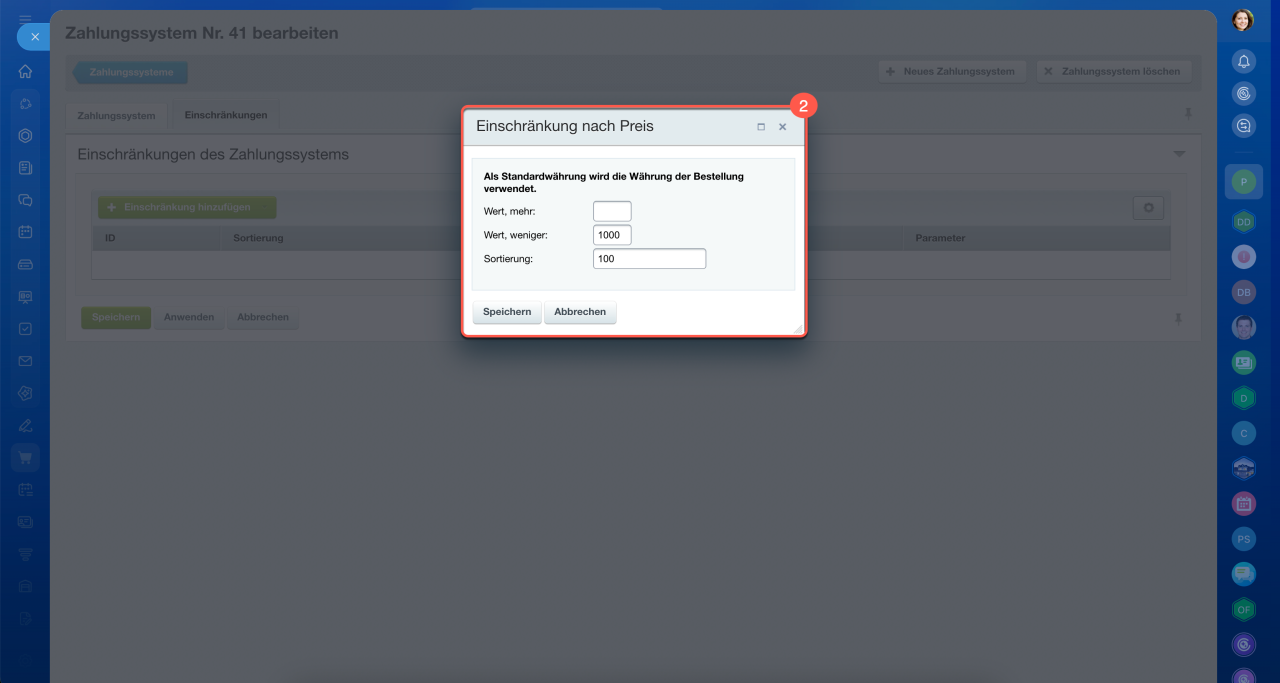
Task: Click the Wert, weniger field
Action: coord(612,235)
